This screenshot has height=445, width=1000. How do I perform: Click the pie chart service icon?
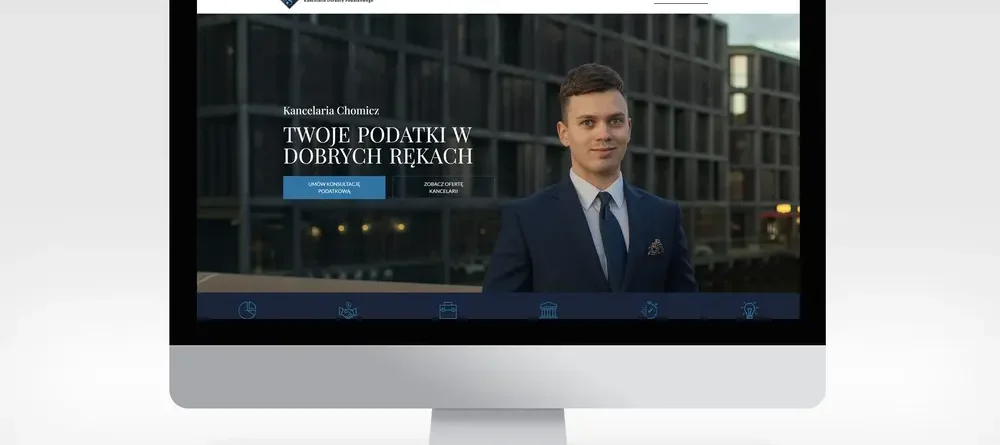(x=247, y=310)
